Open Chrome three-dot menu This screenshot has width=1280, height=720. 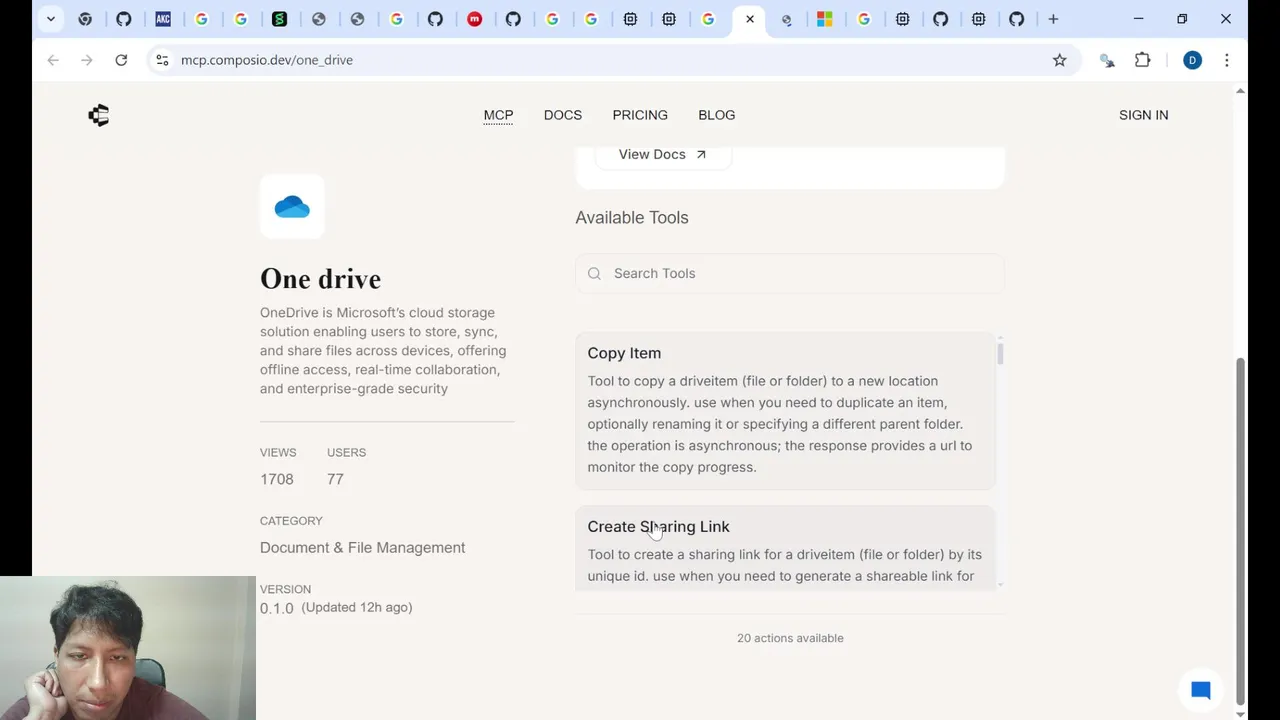[1227, 60]
